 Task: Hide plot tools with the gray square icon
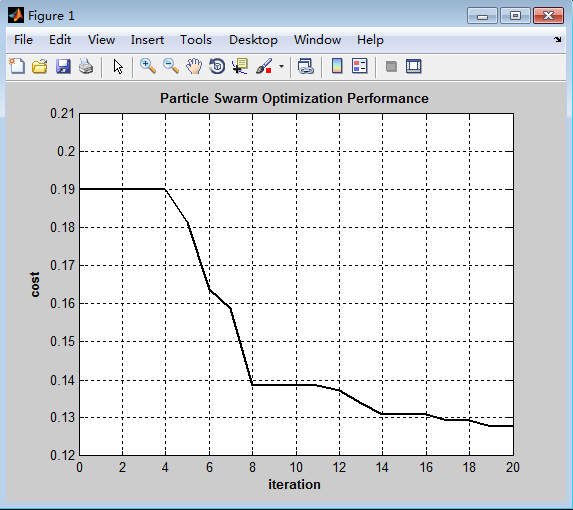click(391, 66)
